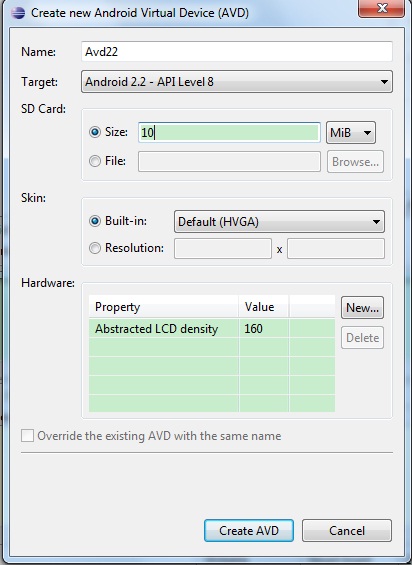Open the Target dropdown showing Android 2.2
The image size is (412, 565).
point(237,82)
